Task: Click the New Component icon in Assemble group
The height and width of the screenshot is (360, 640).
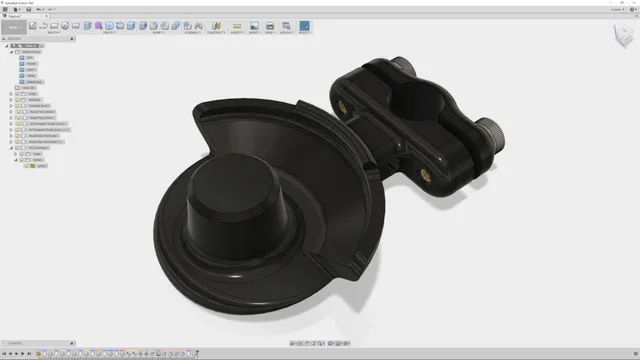Action: coord(187,26)
